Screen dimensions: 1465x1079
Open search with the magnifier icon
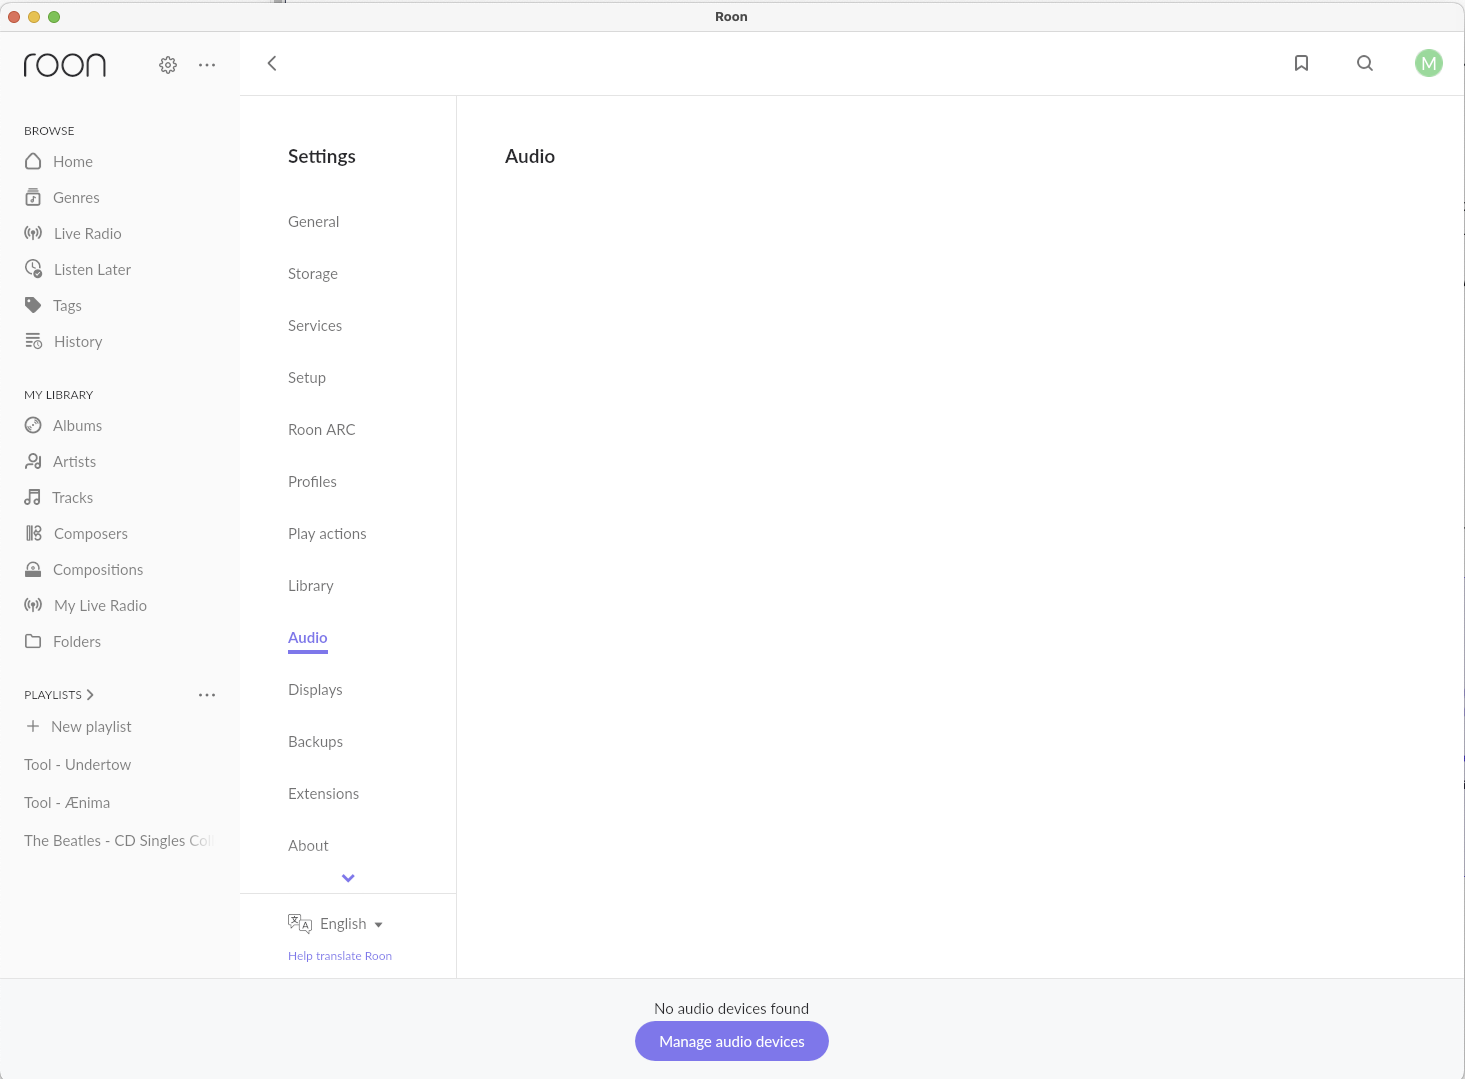point(1365,63)
